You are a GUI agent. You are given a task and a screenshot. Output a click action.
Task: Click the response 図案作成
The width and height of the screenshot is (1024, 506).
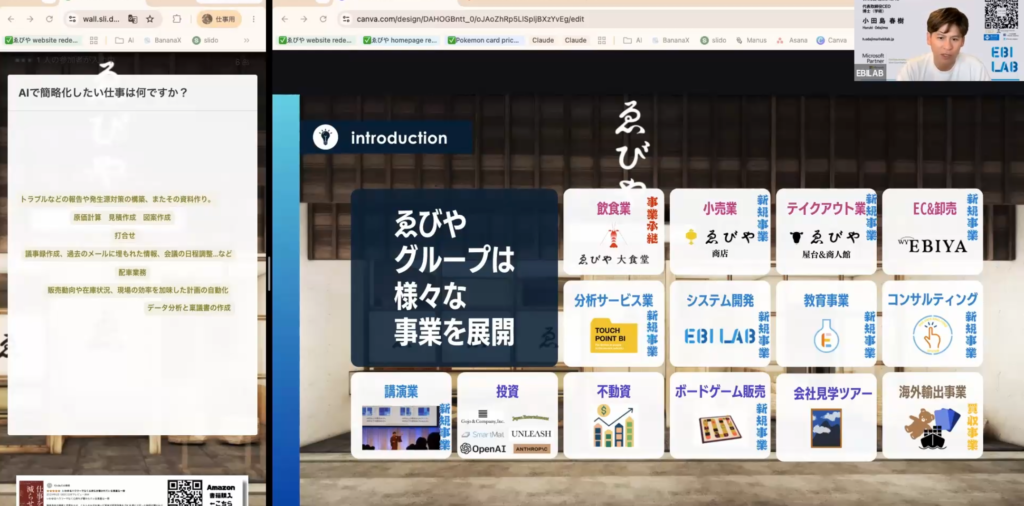click(157, 217)
